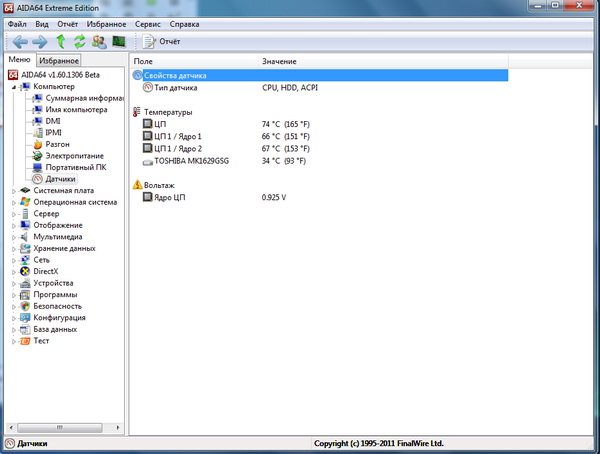Click the Вольтаж warning icon

pyautogui.click(x=137, y=185)
